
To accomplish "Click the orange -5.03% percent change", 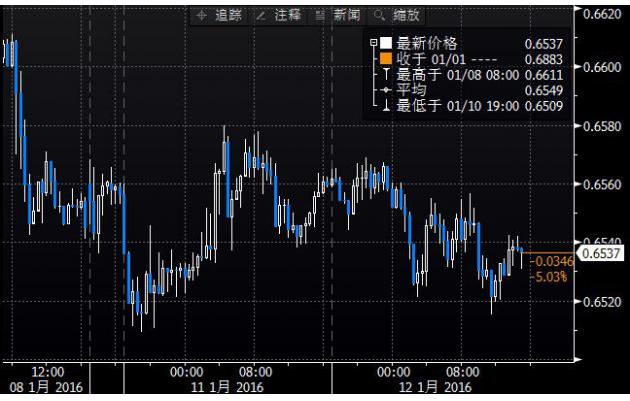I will tap(549, 277).
